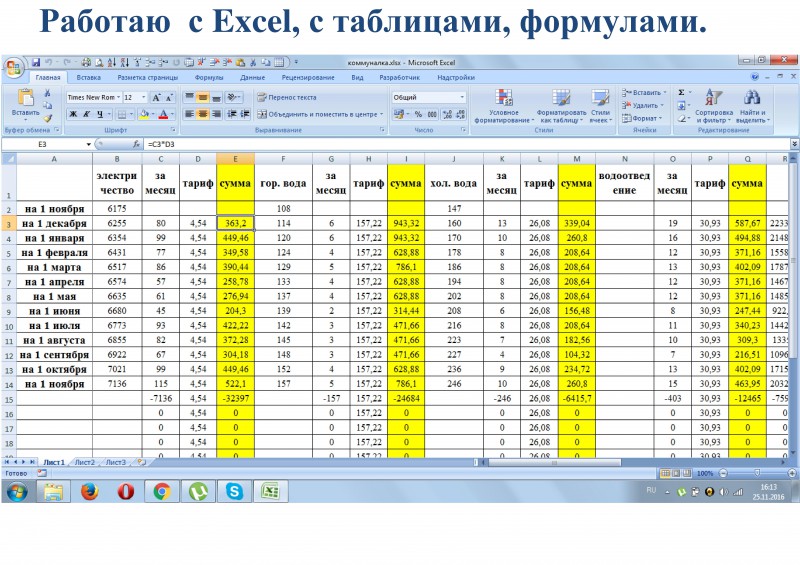This screenshot has width=800, height=565.
Task: Open Google Chrome from the taskbar
Action: pyautogui.click(x=162, y=492)
